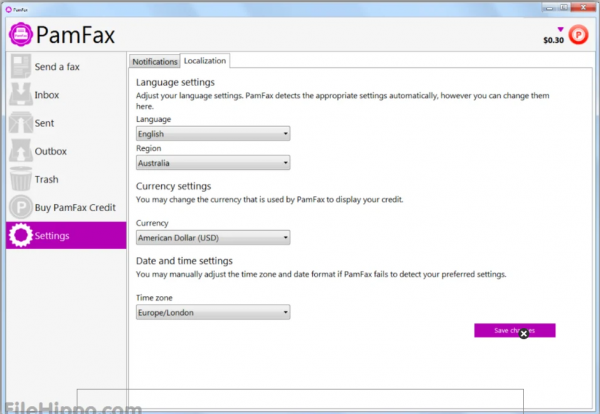This screenshot has height=414, width=600.
Task: Go to the Sent label
Action: coord(44,123)
